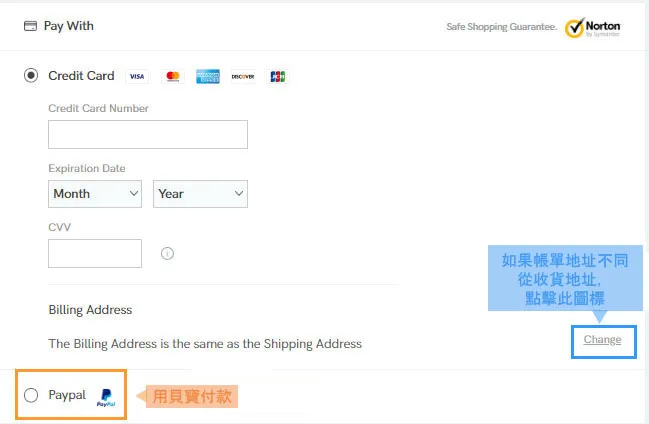Click the Discover card icon
649x424 pixels.
click(243, 77)
